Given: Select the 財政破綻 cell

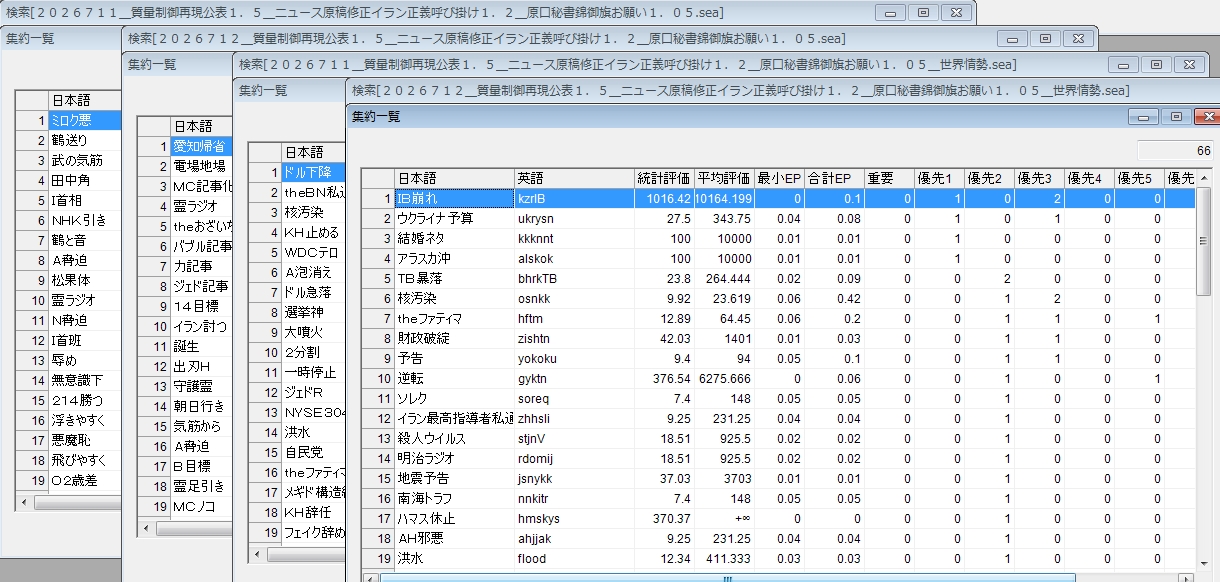Looking at the screenshot, I should [x=454, y=338].
